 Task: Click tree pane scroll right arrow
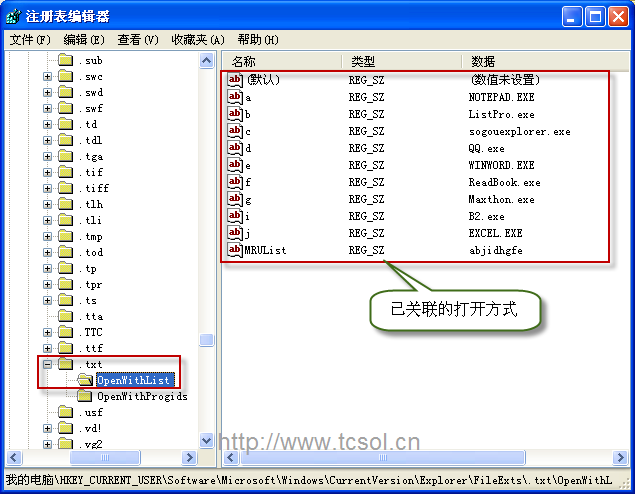pos(189,458)
